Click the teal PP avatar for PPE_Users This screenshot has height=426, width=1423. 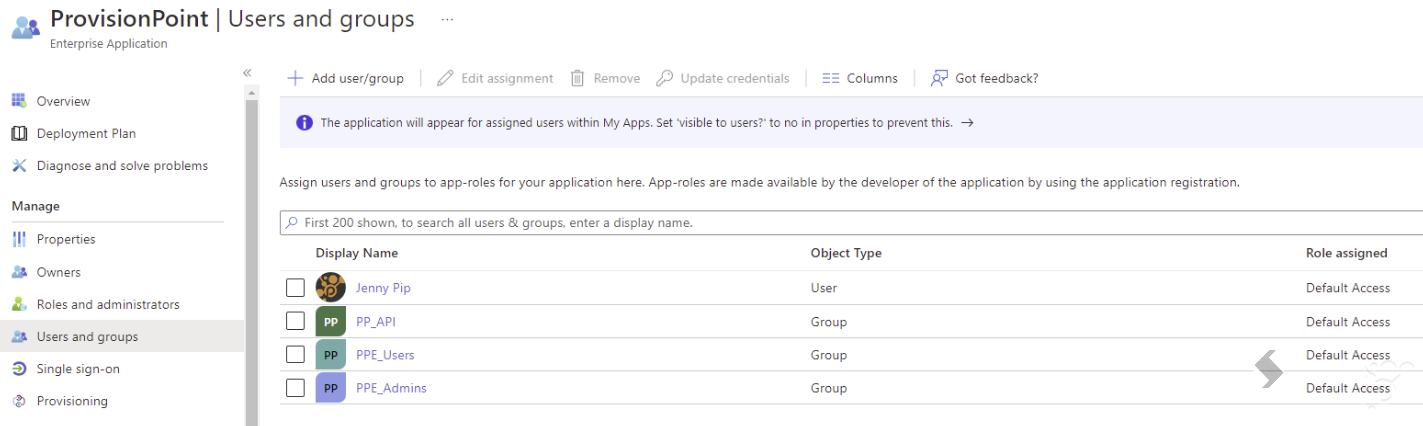click(x=330, y=355)
